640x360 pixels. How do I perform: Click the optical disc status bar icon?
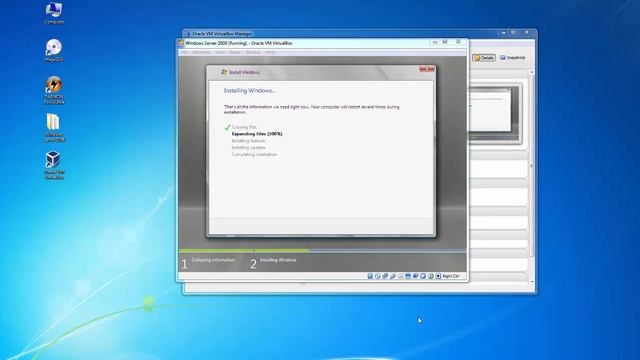378,276
